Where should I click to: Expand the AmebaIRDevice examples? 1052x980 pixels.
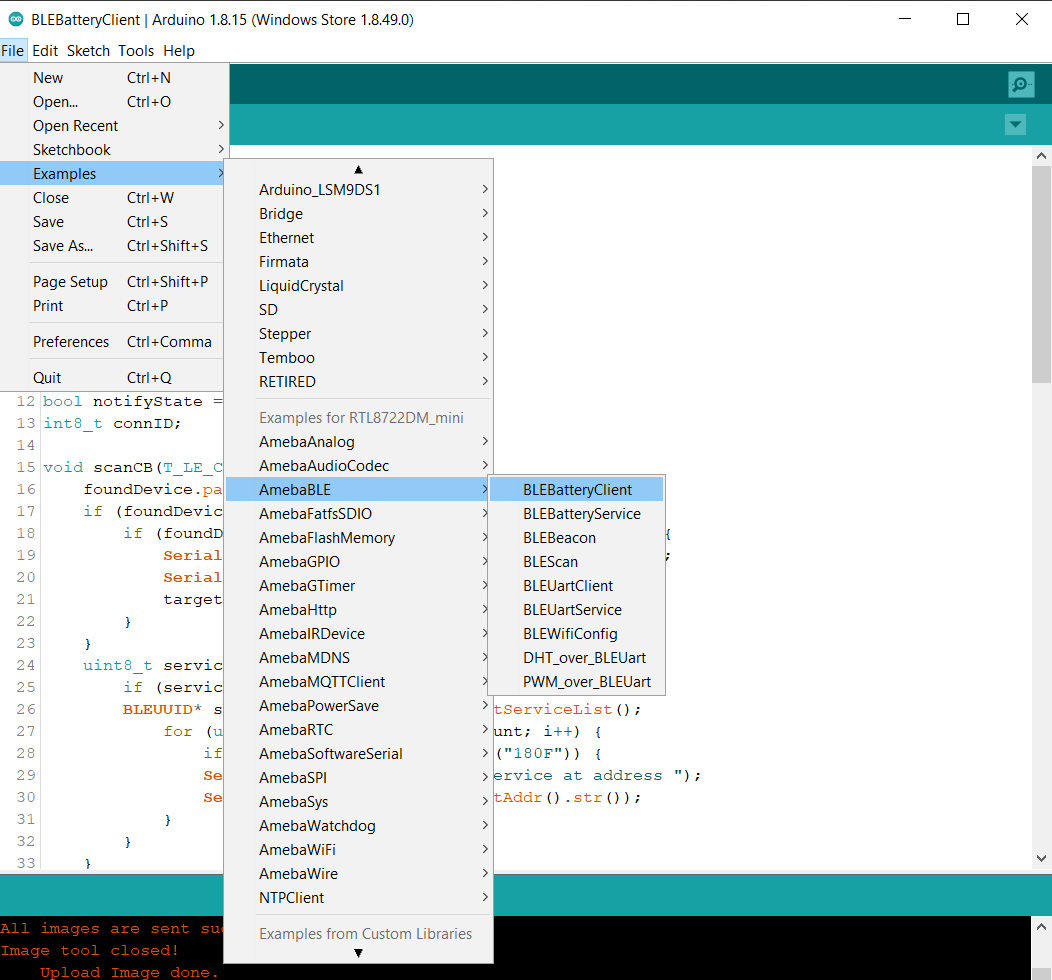pos(358,634)
